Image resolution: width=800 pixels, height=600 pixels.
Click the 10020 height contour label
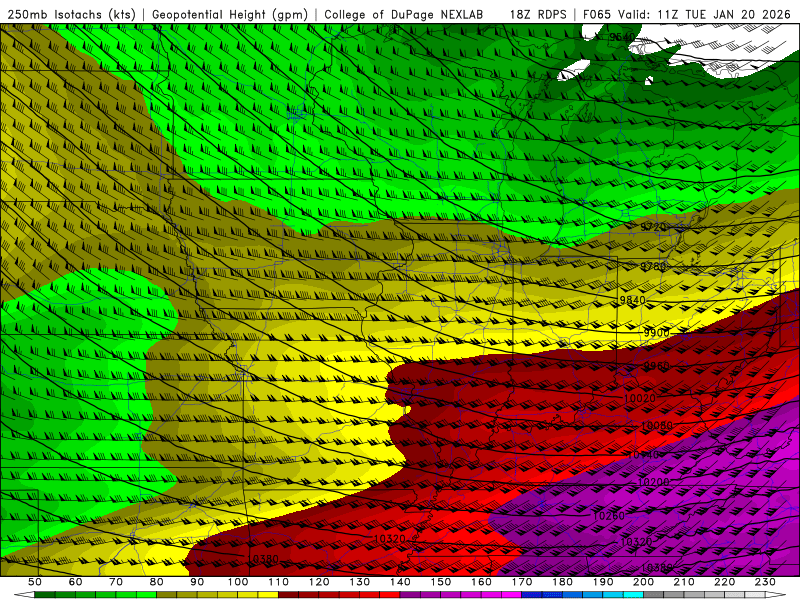[x=640, y=398]
